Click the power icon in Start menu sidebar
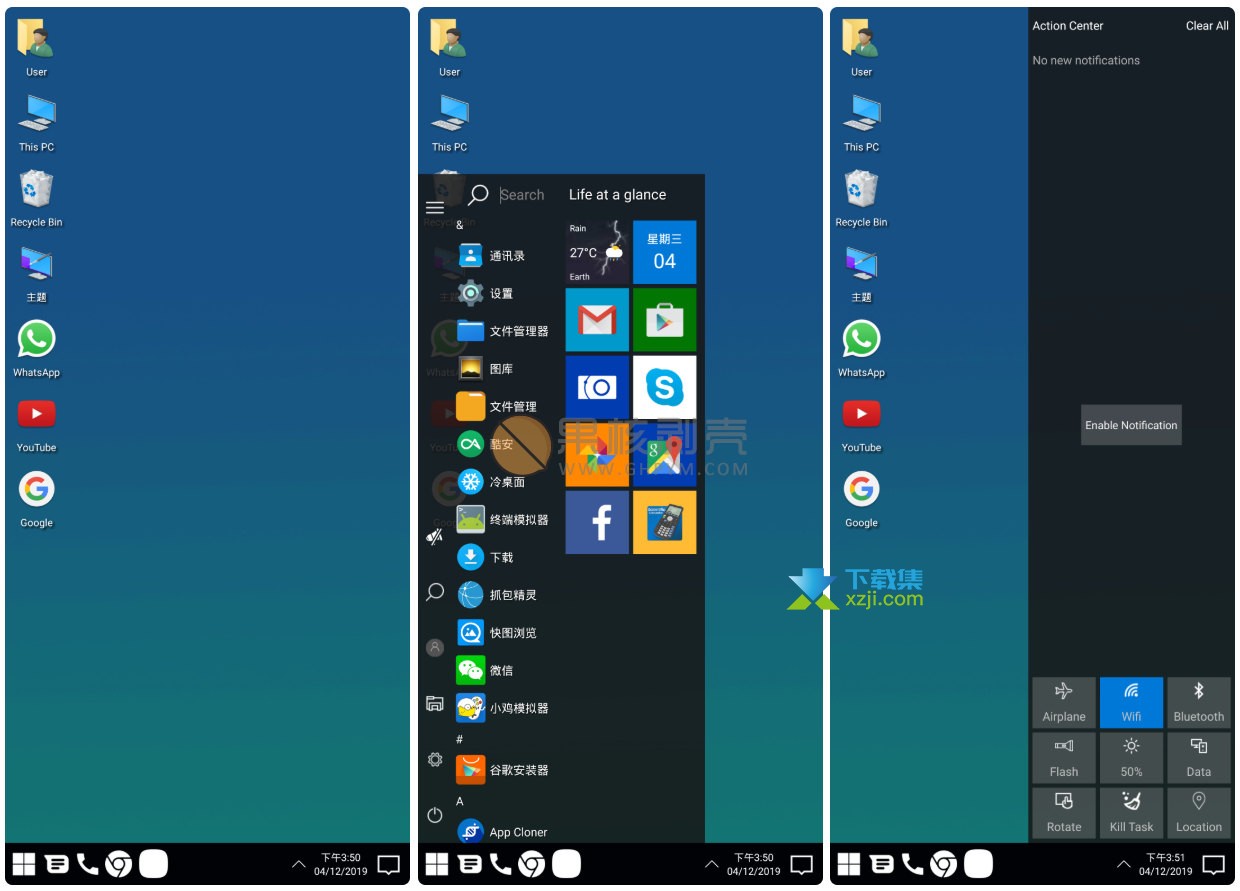The width and height of the screenshot is (1240, 891). [434, 815]
